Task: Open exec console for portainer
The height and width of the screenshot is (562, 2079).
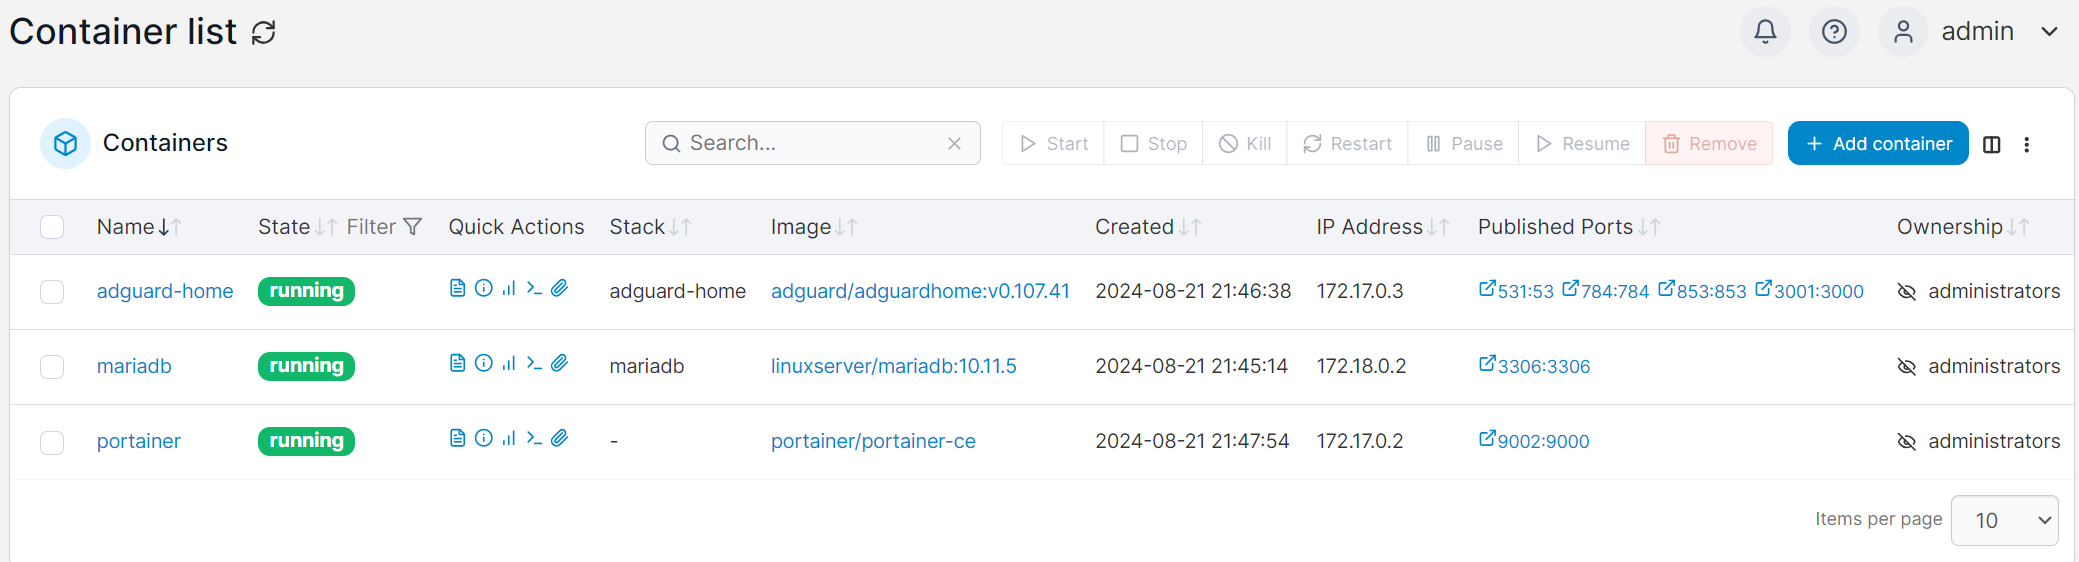Action: point(534,438)
